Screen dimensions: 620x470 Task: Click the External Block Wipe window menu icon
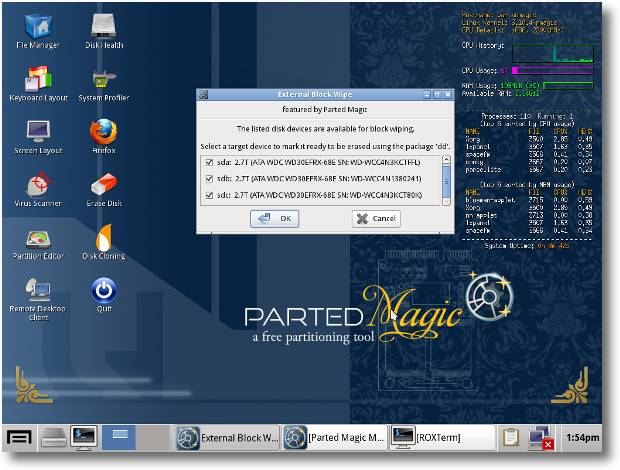click(x=204, y=94)
